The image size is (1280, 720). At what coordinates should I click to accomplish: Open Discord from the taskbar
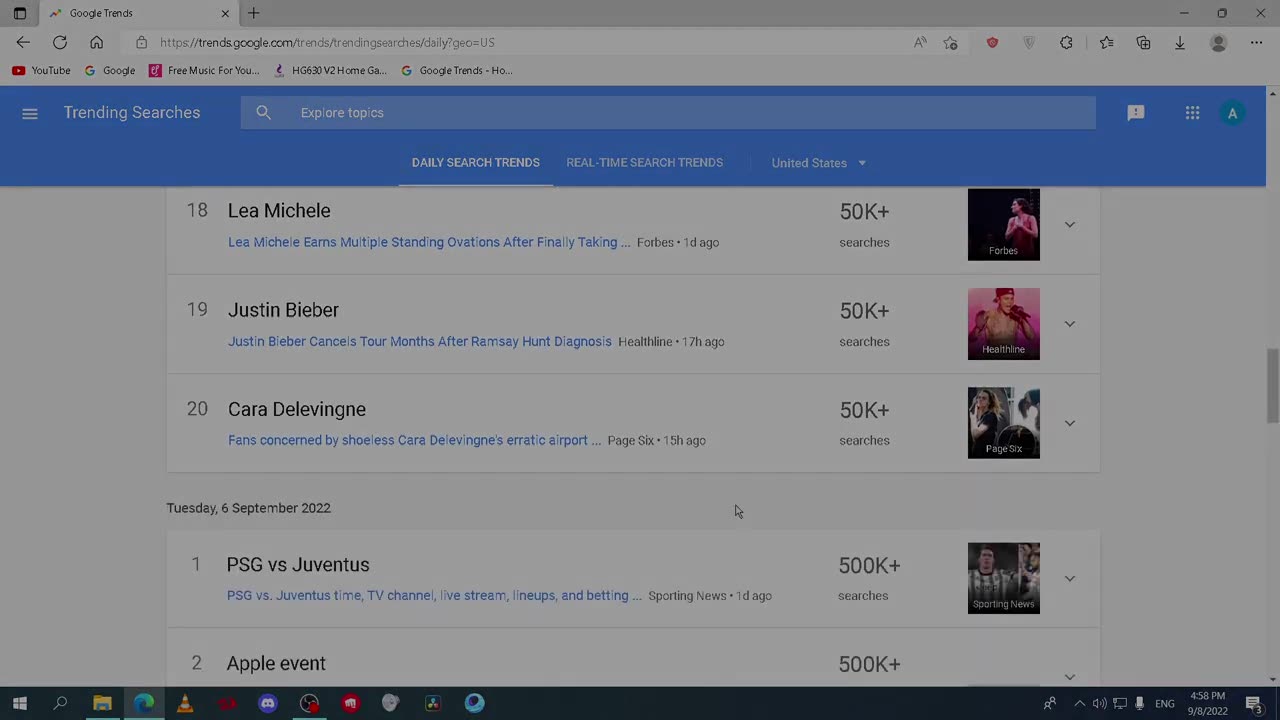point(268,703)
